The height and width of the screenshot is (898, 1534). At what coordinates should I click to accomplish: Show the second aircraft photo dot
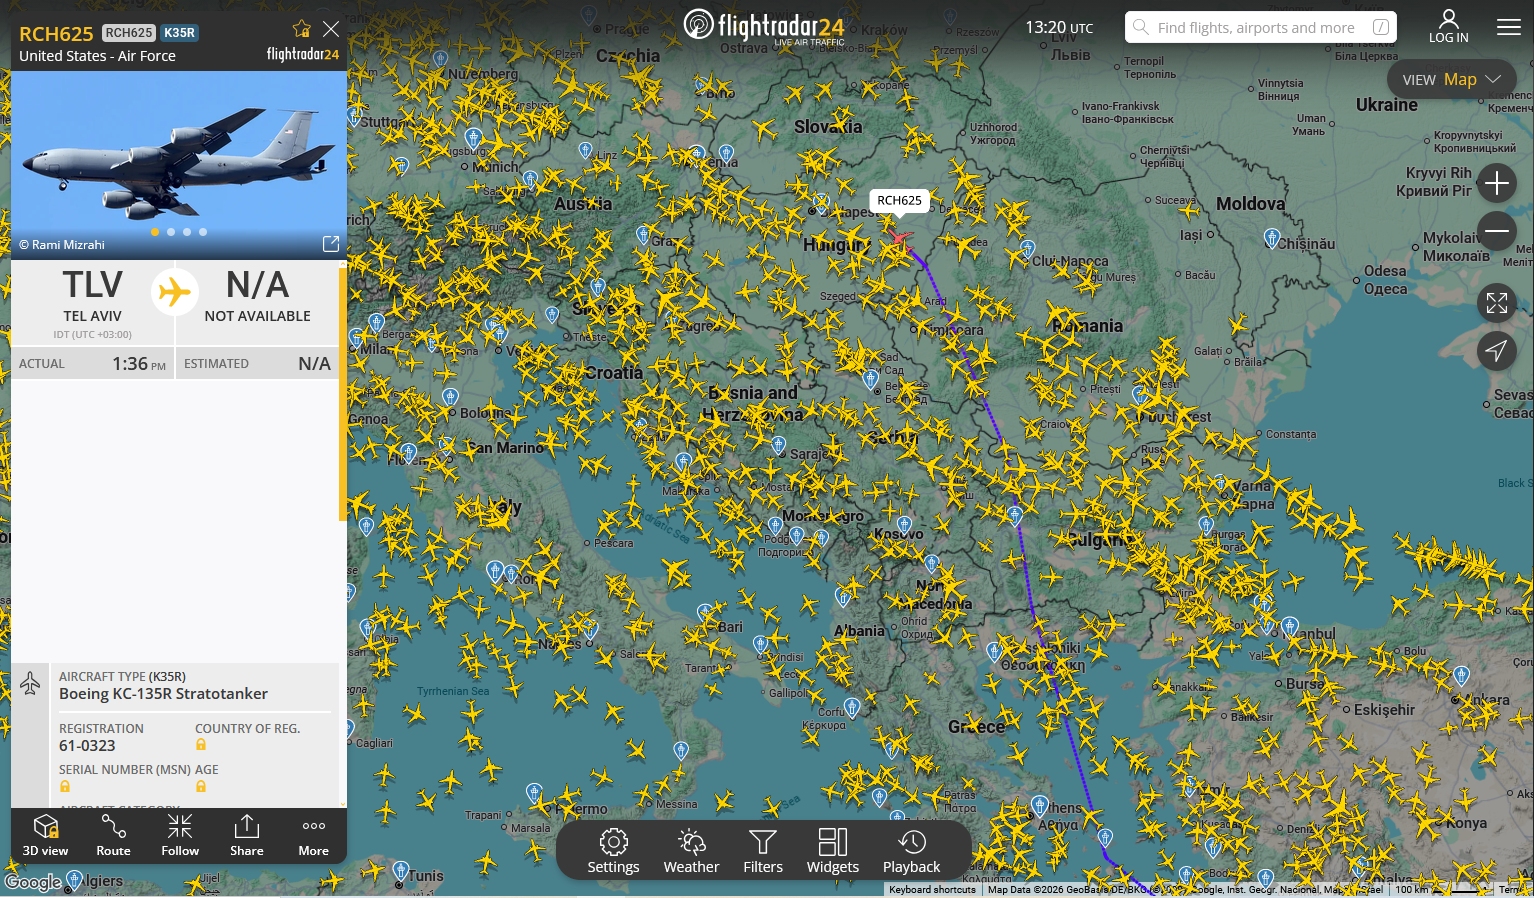171,232
